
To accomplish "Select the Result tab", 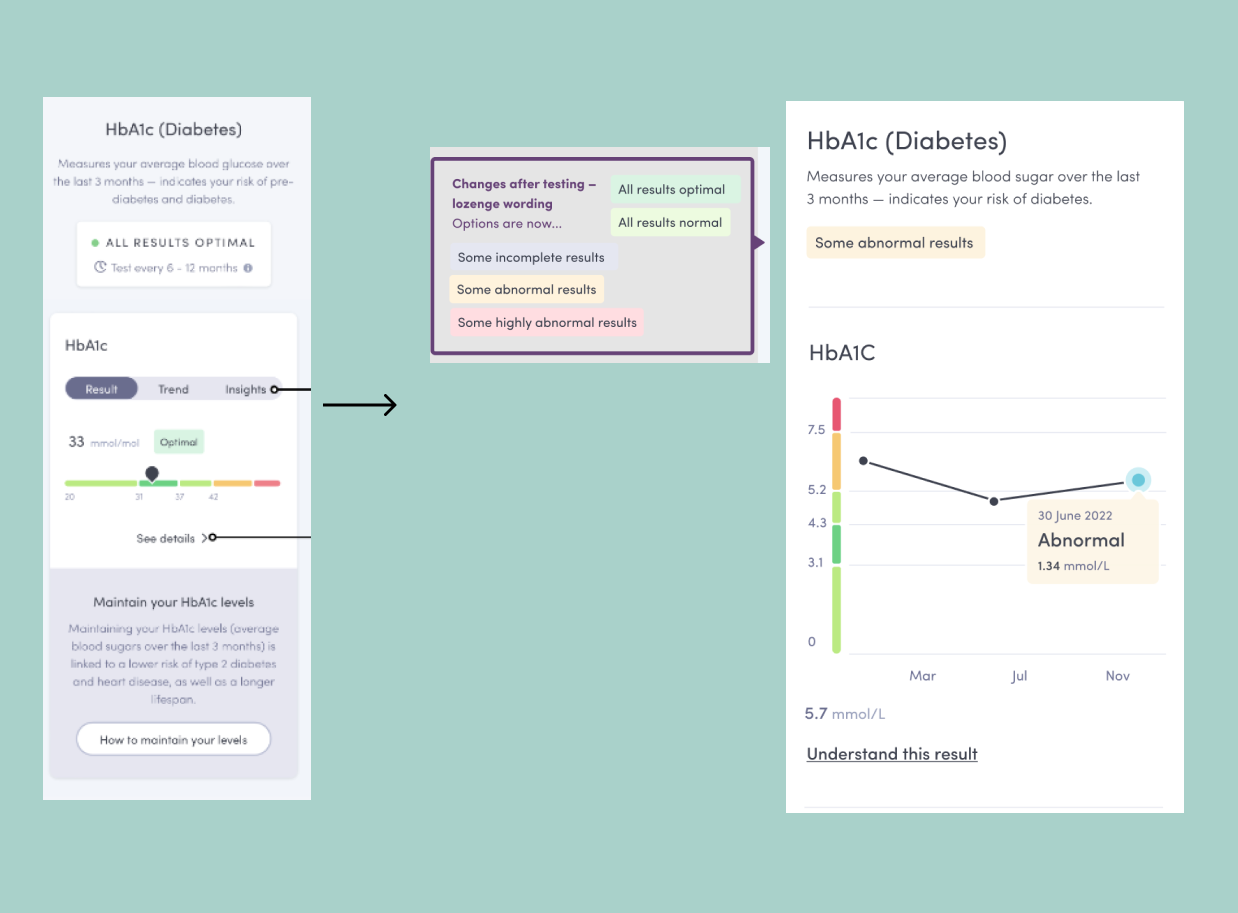I will pyautogui.click(x=101, y=389).
